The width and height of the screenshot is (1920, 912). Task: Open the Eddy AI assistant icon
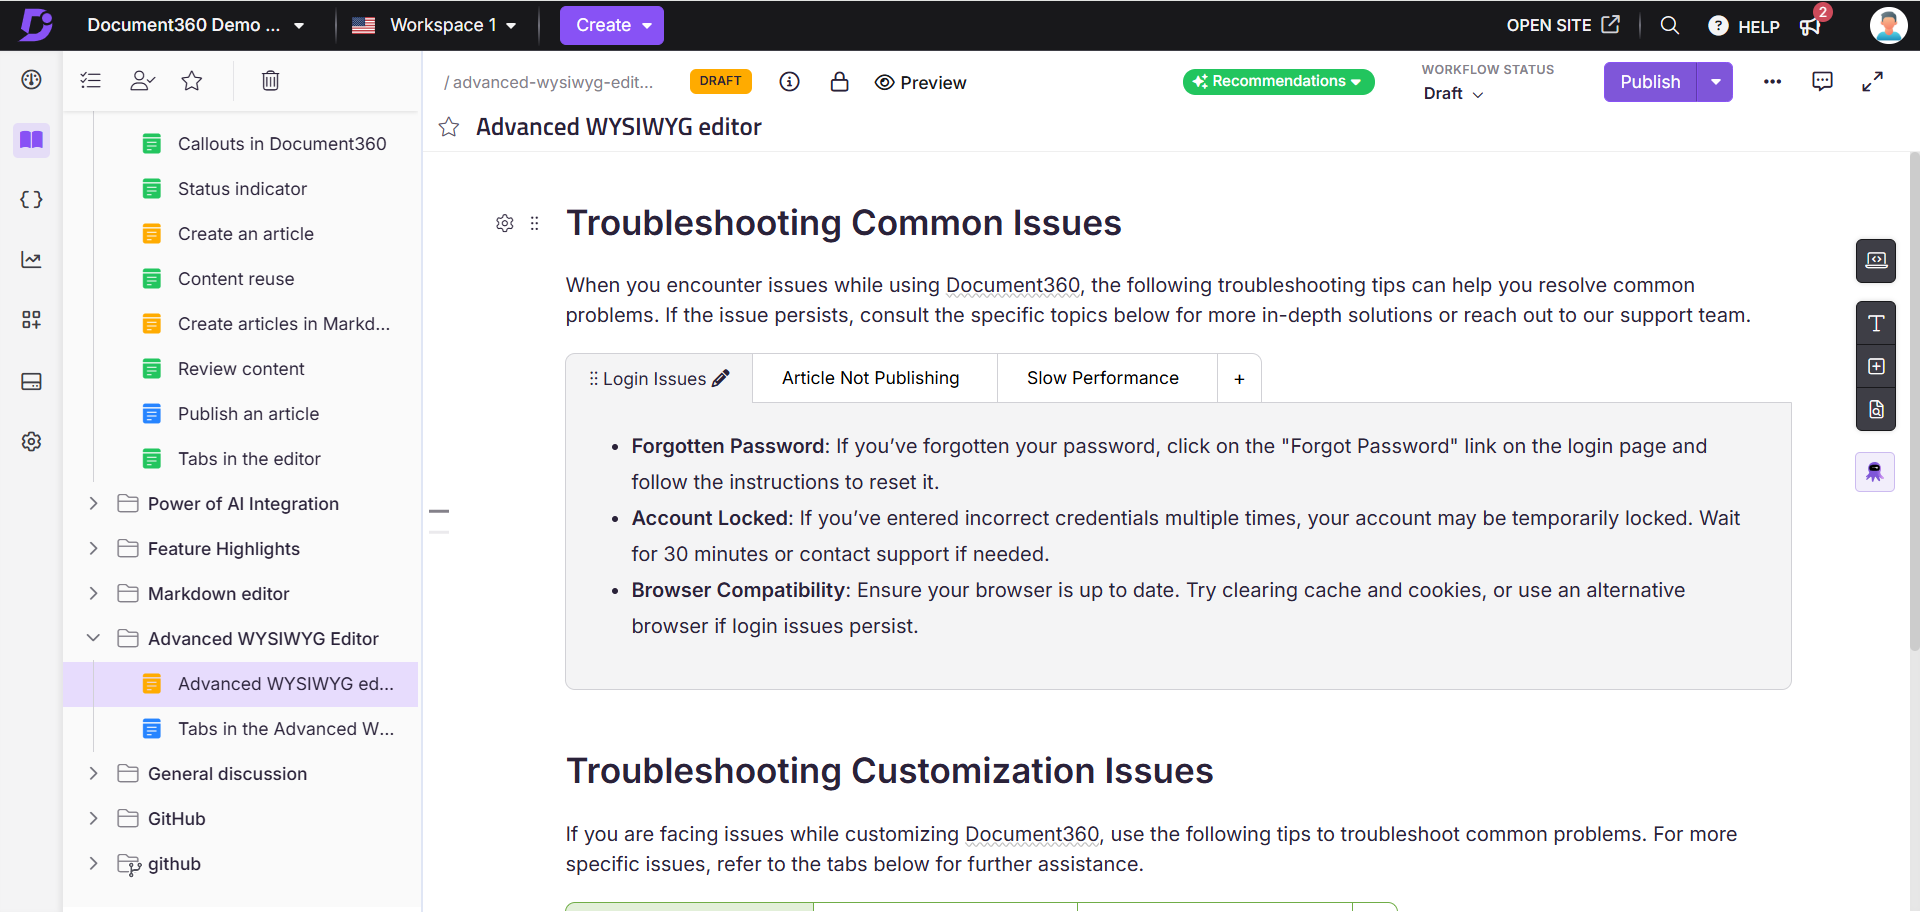click(x=1875, y=472)
